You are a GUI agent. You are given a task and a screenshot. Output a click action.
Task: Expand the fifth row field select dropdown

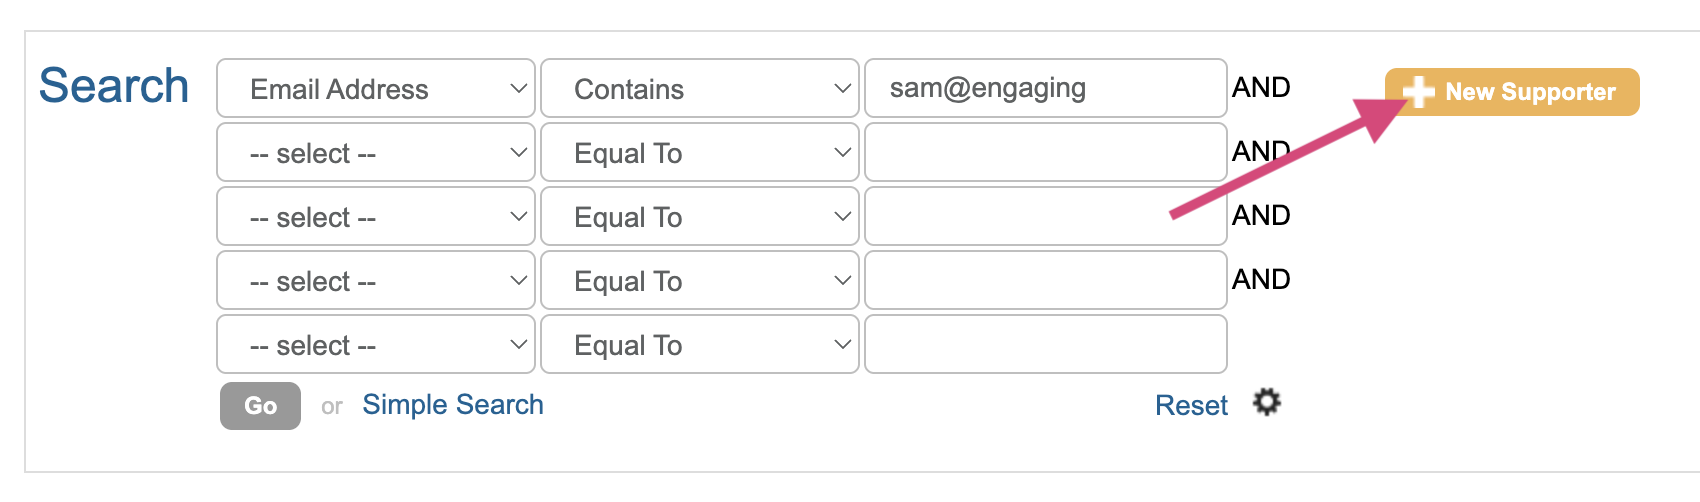click(376, 345)
